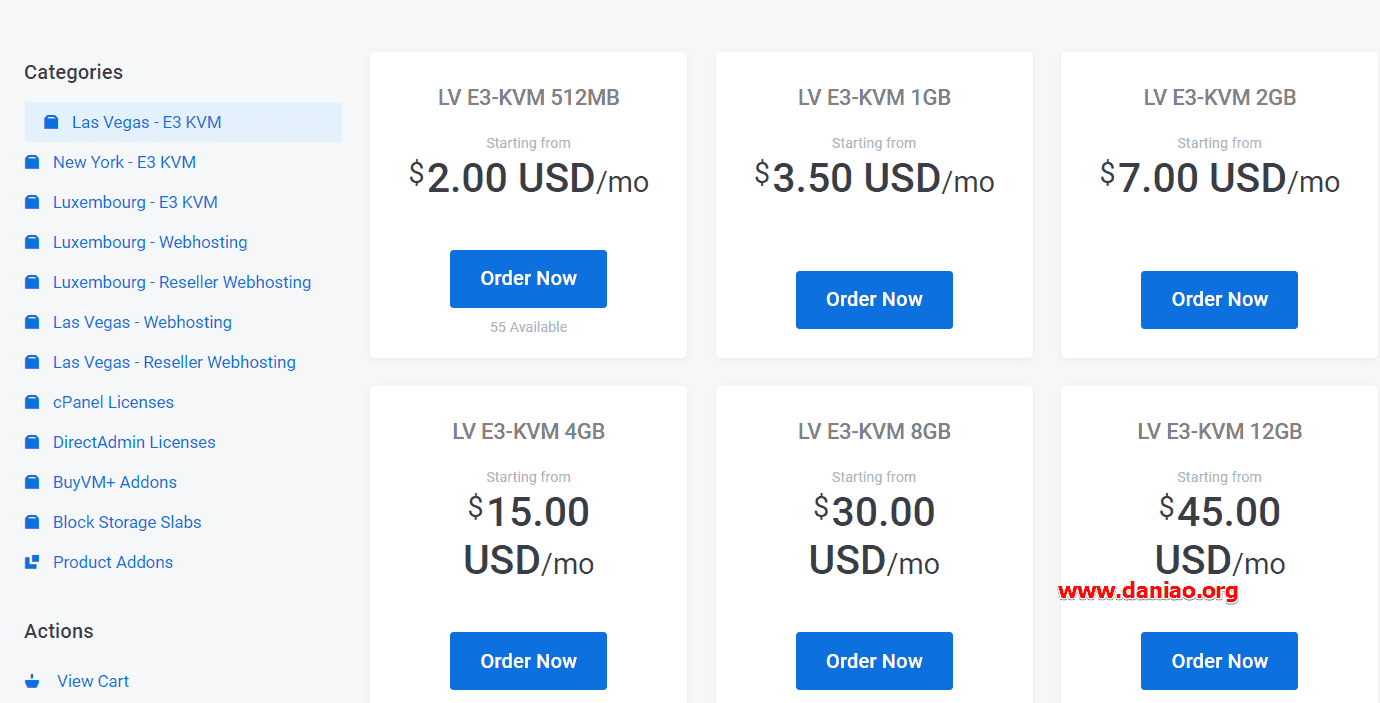
Task: Order the LV E3-KVM 8GB plan
Action: 874,661
